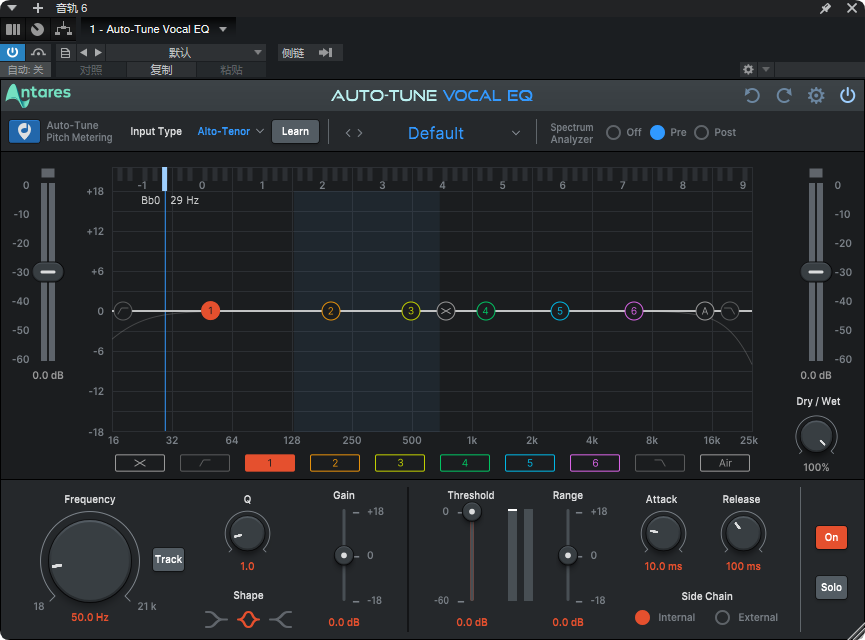Go to previous host preset arrow
The width and height of the screenshot is (865, 640).
[x=84, y=53]
